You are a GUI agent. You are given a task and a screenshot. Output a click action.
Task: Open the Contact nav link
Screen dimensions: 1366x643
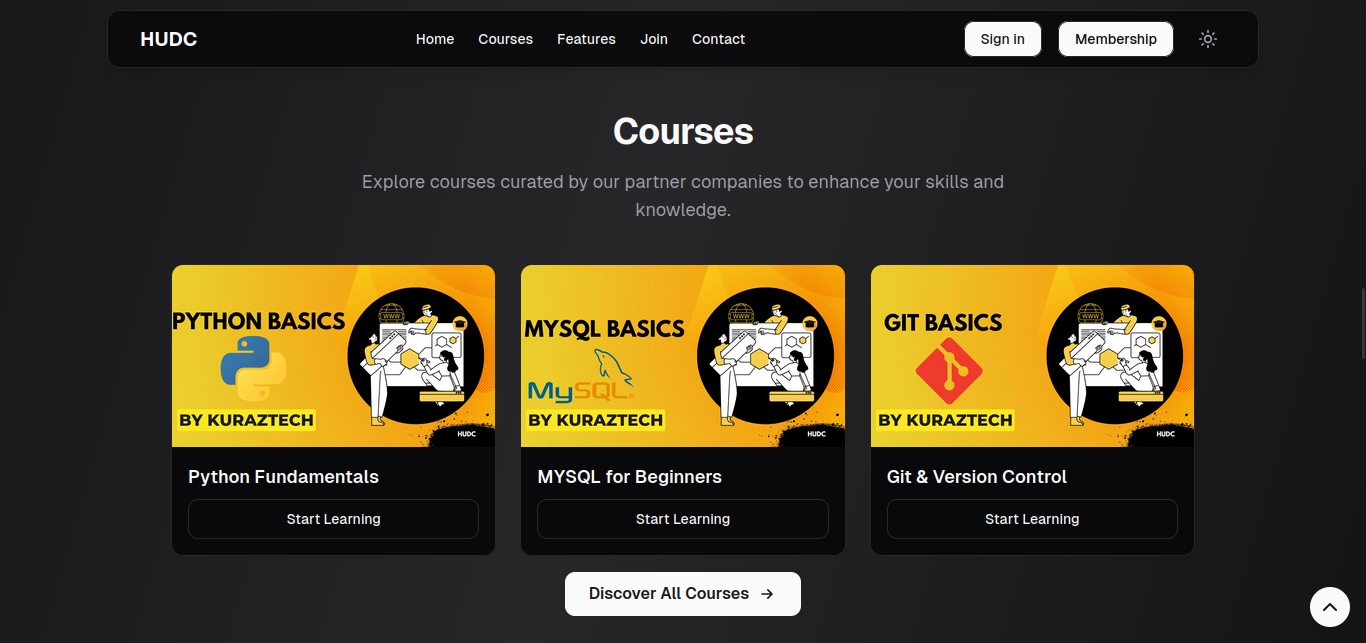click(x=718, y=39)
